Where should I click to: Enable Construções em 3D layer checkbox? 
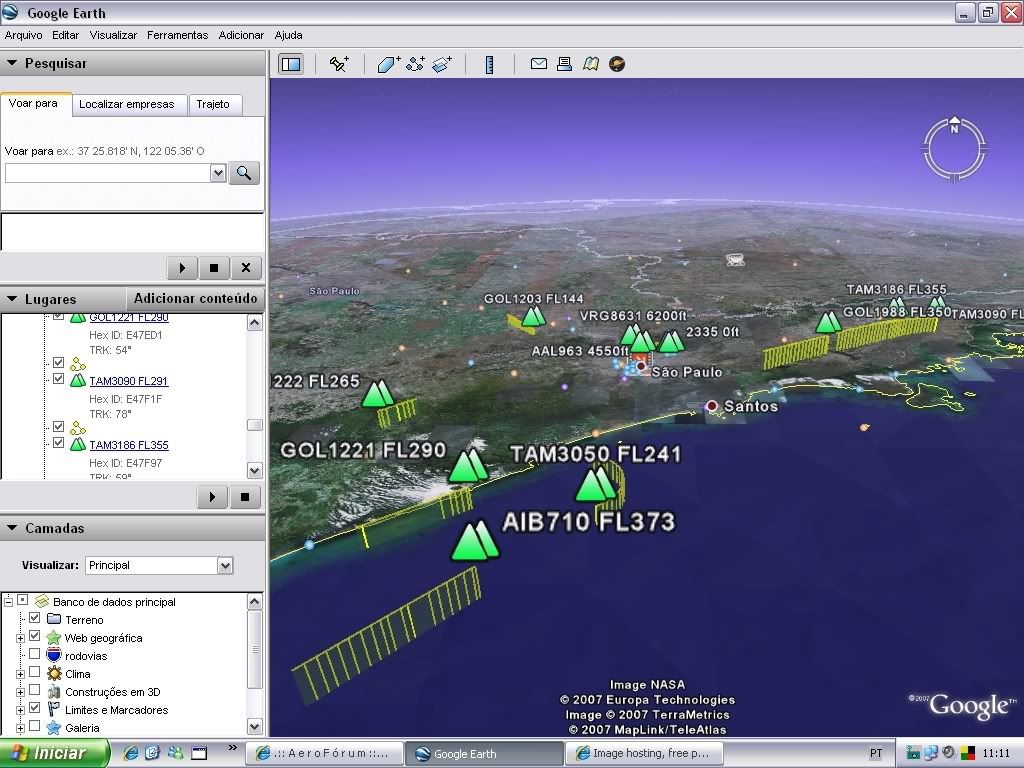click(35, 690)
